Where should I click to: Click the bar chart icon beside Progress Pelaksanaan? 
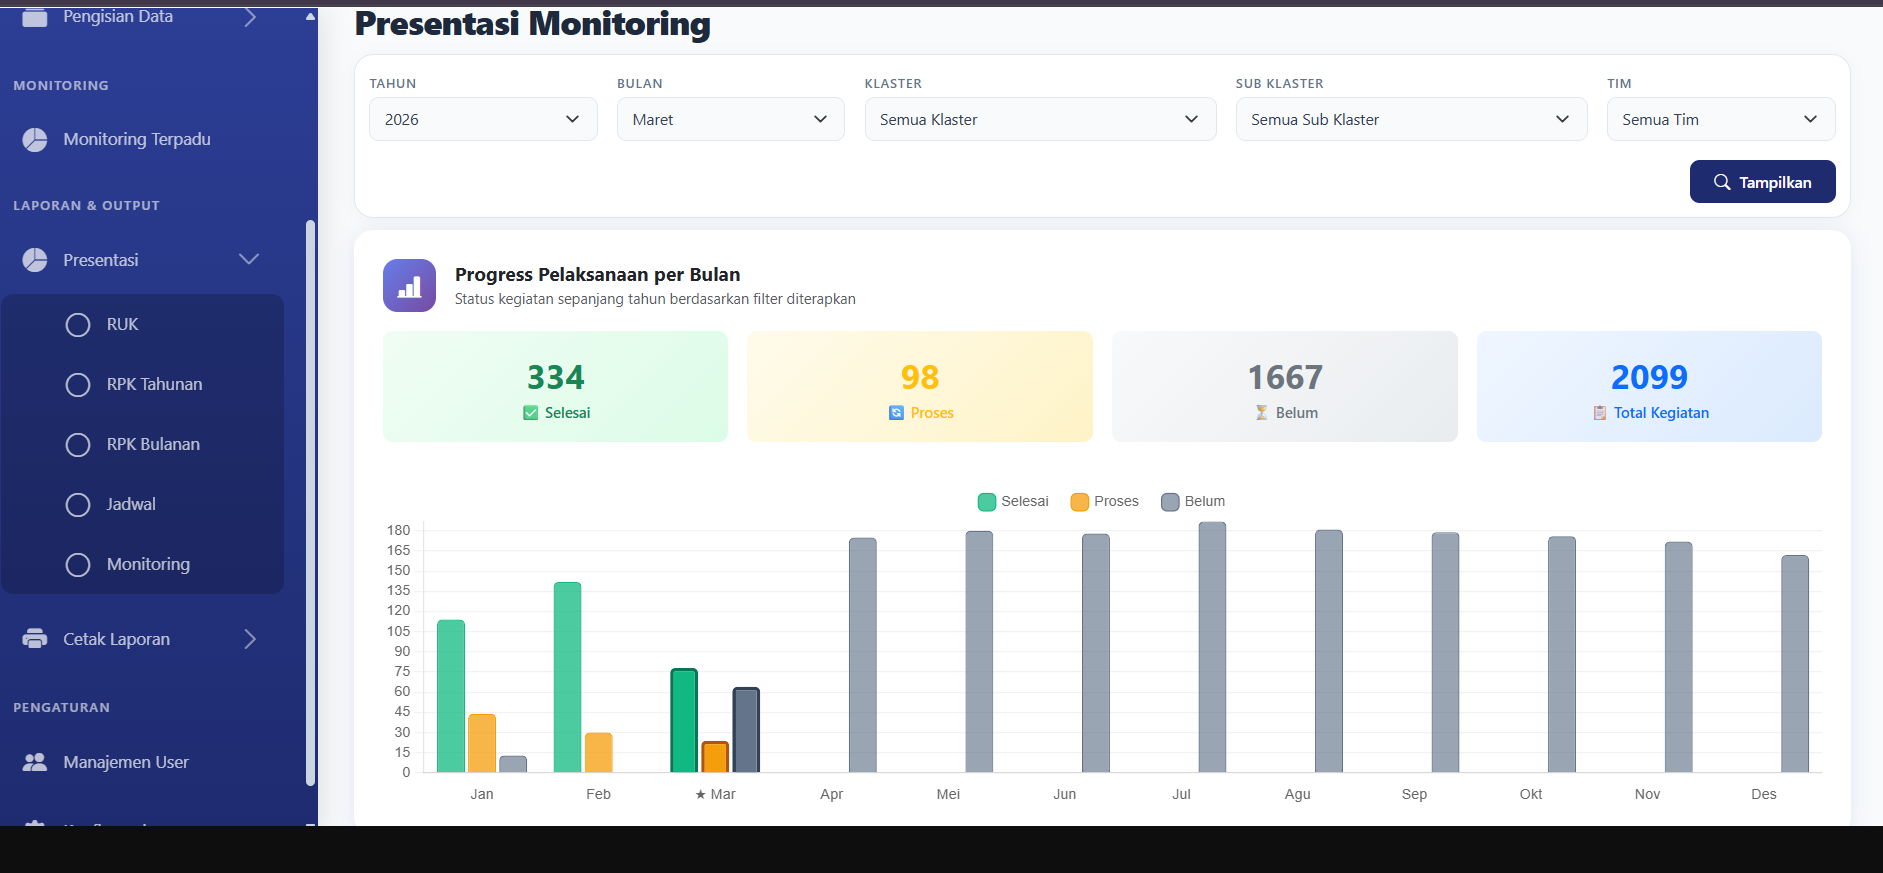409,286
